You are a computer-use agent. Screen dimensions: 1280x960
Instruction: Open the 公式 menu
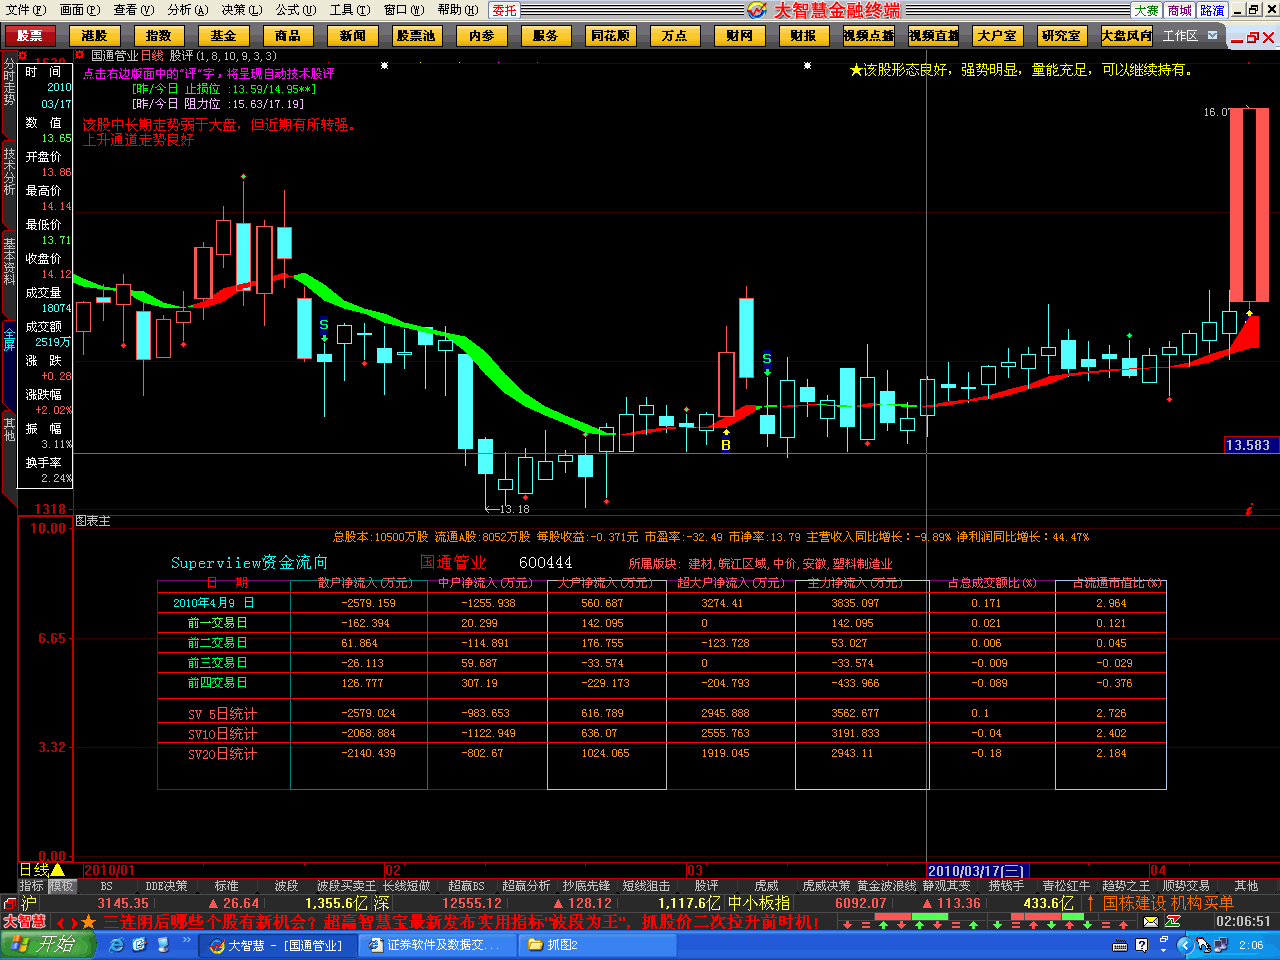296,10
